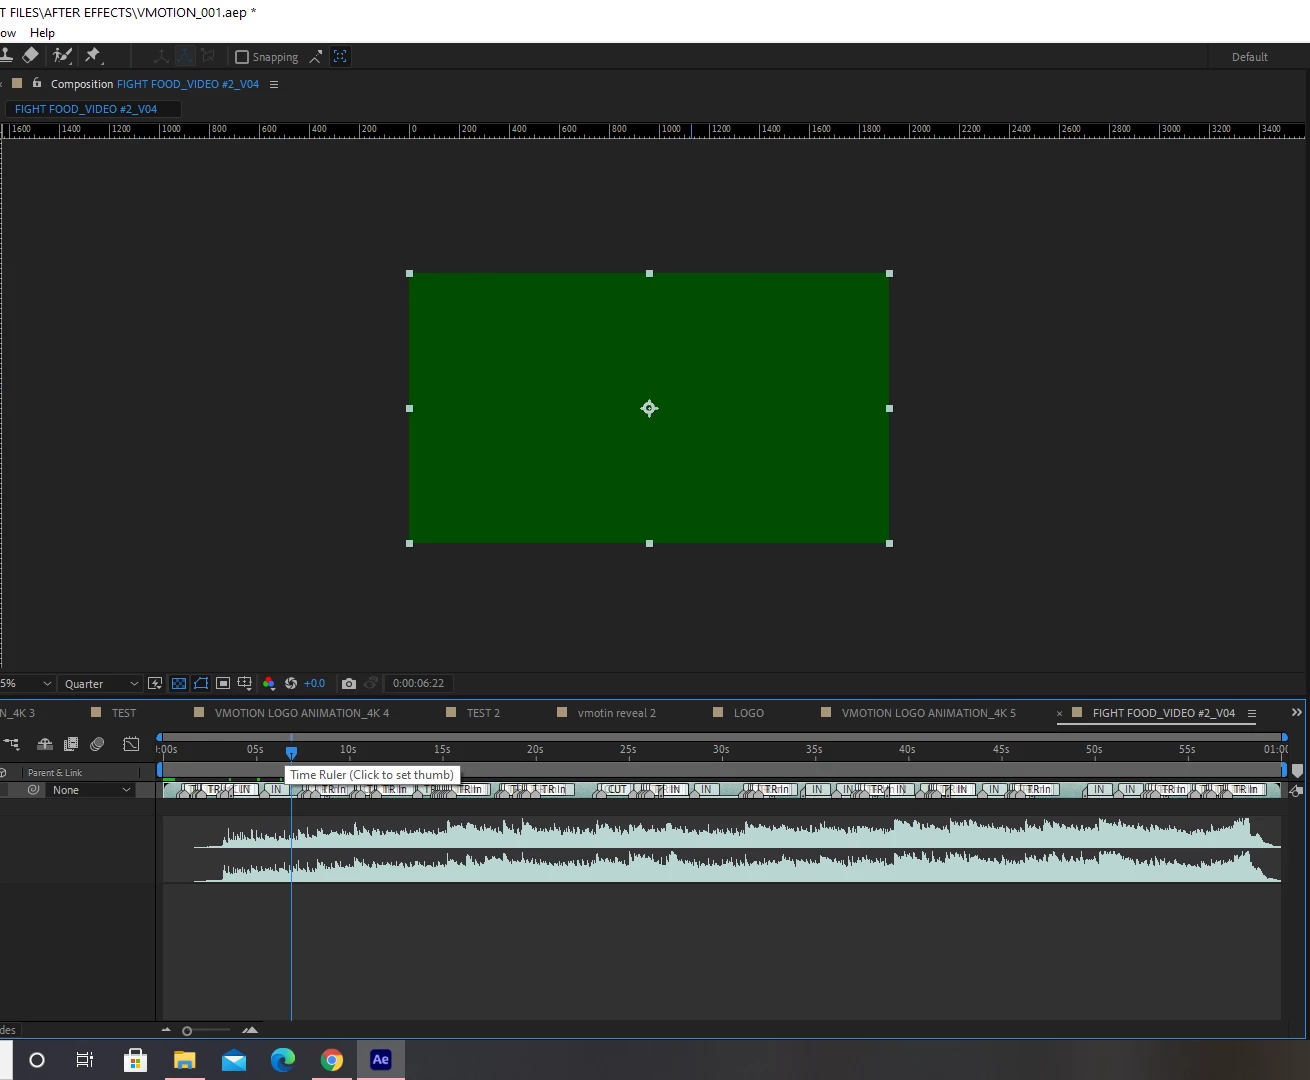Toggle the shy layers switch
The width and height of the screenshot is (1310, 1080).
45,744
